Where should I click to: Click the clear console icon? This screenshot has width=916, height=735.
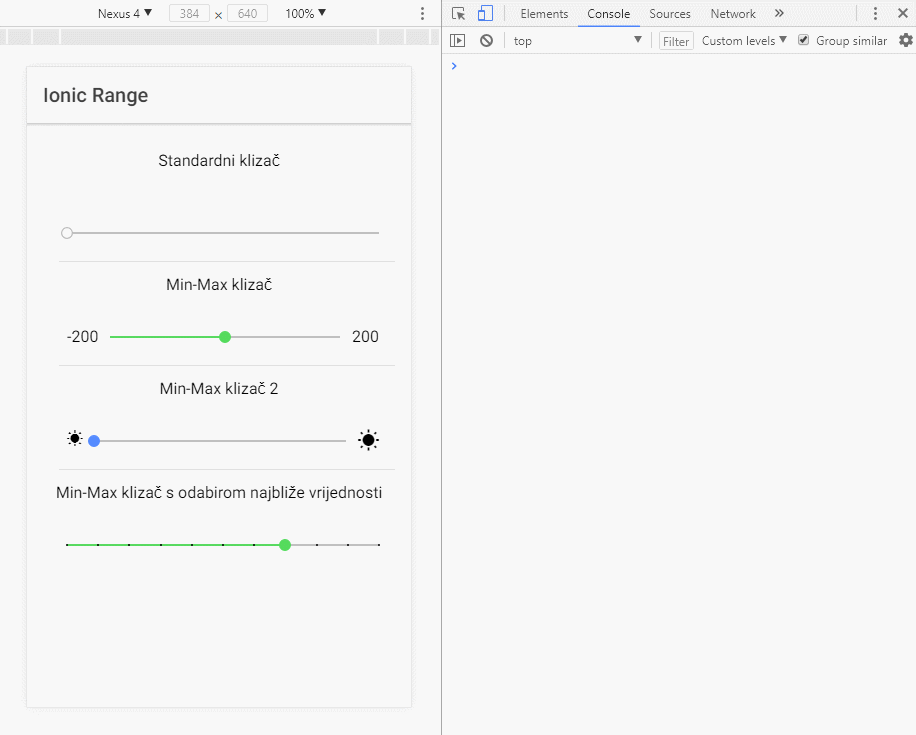coord(486,41)
